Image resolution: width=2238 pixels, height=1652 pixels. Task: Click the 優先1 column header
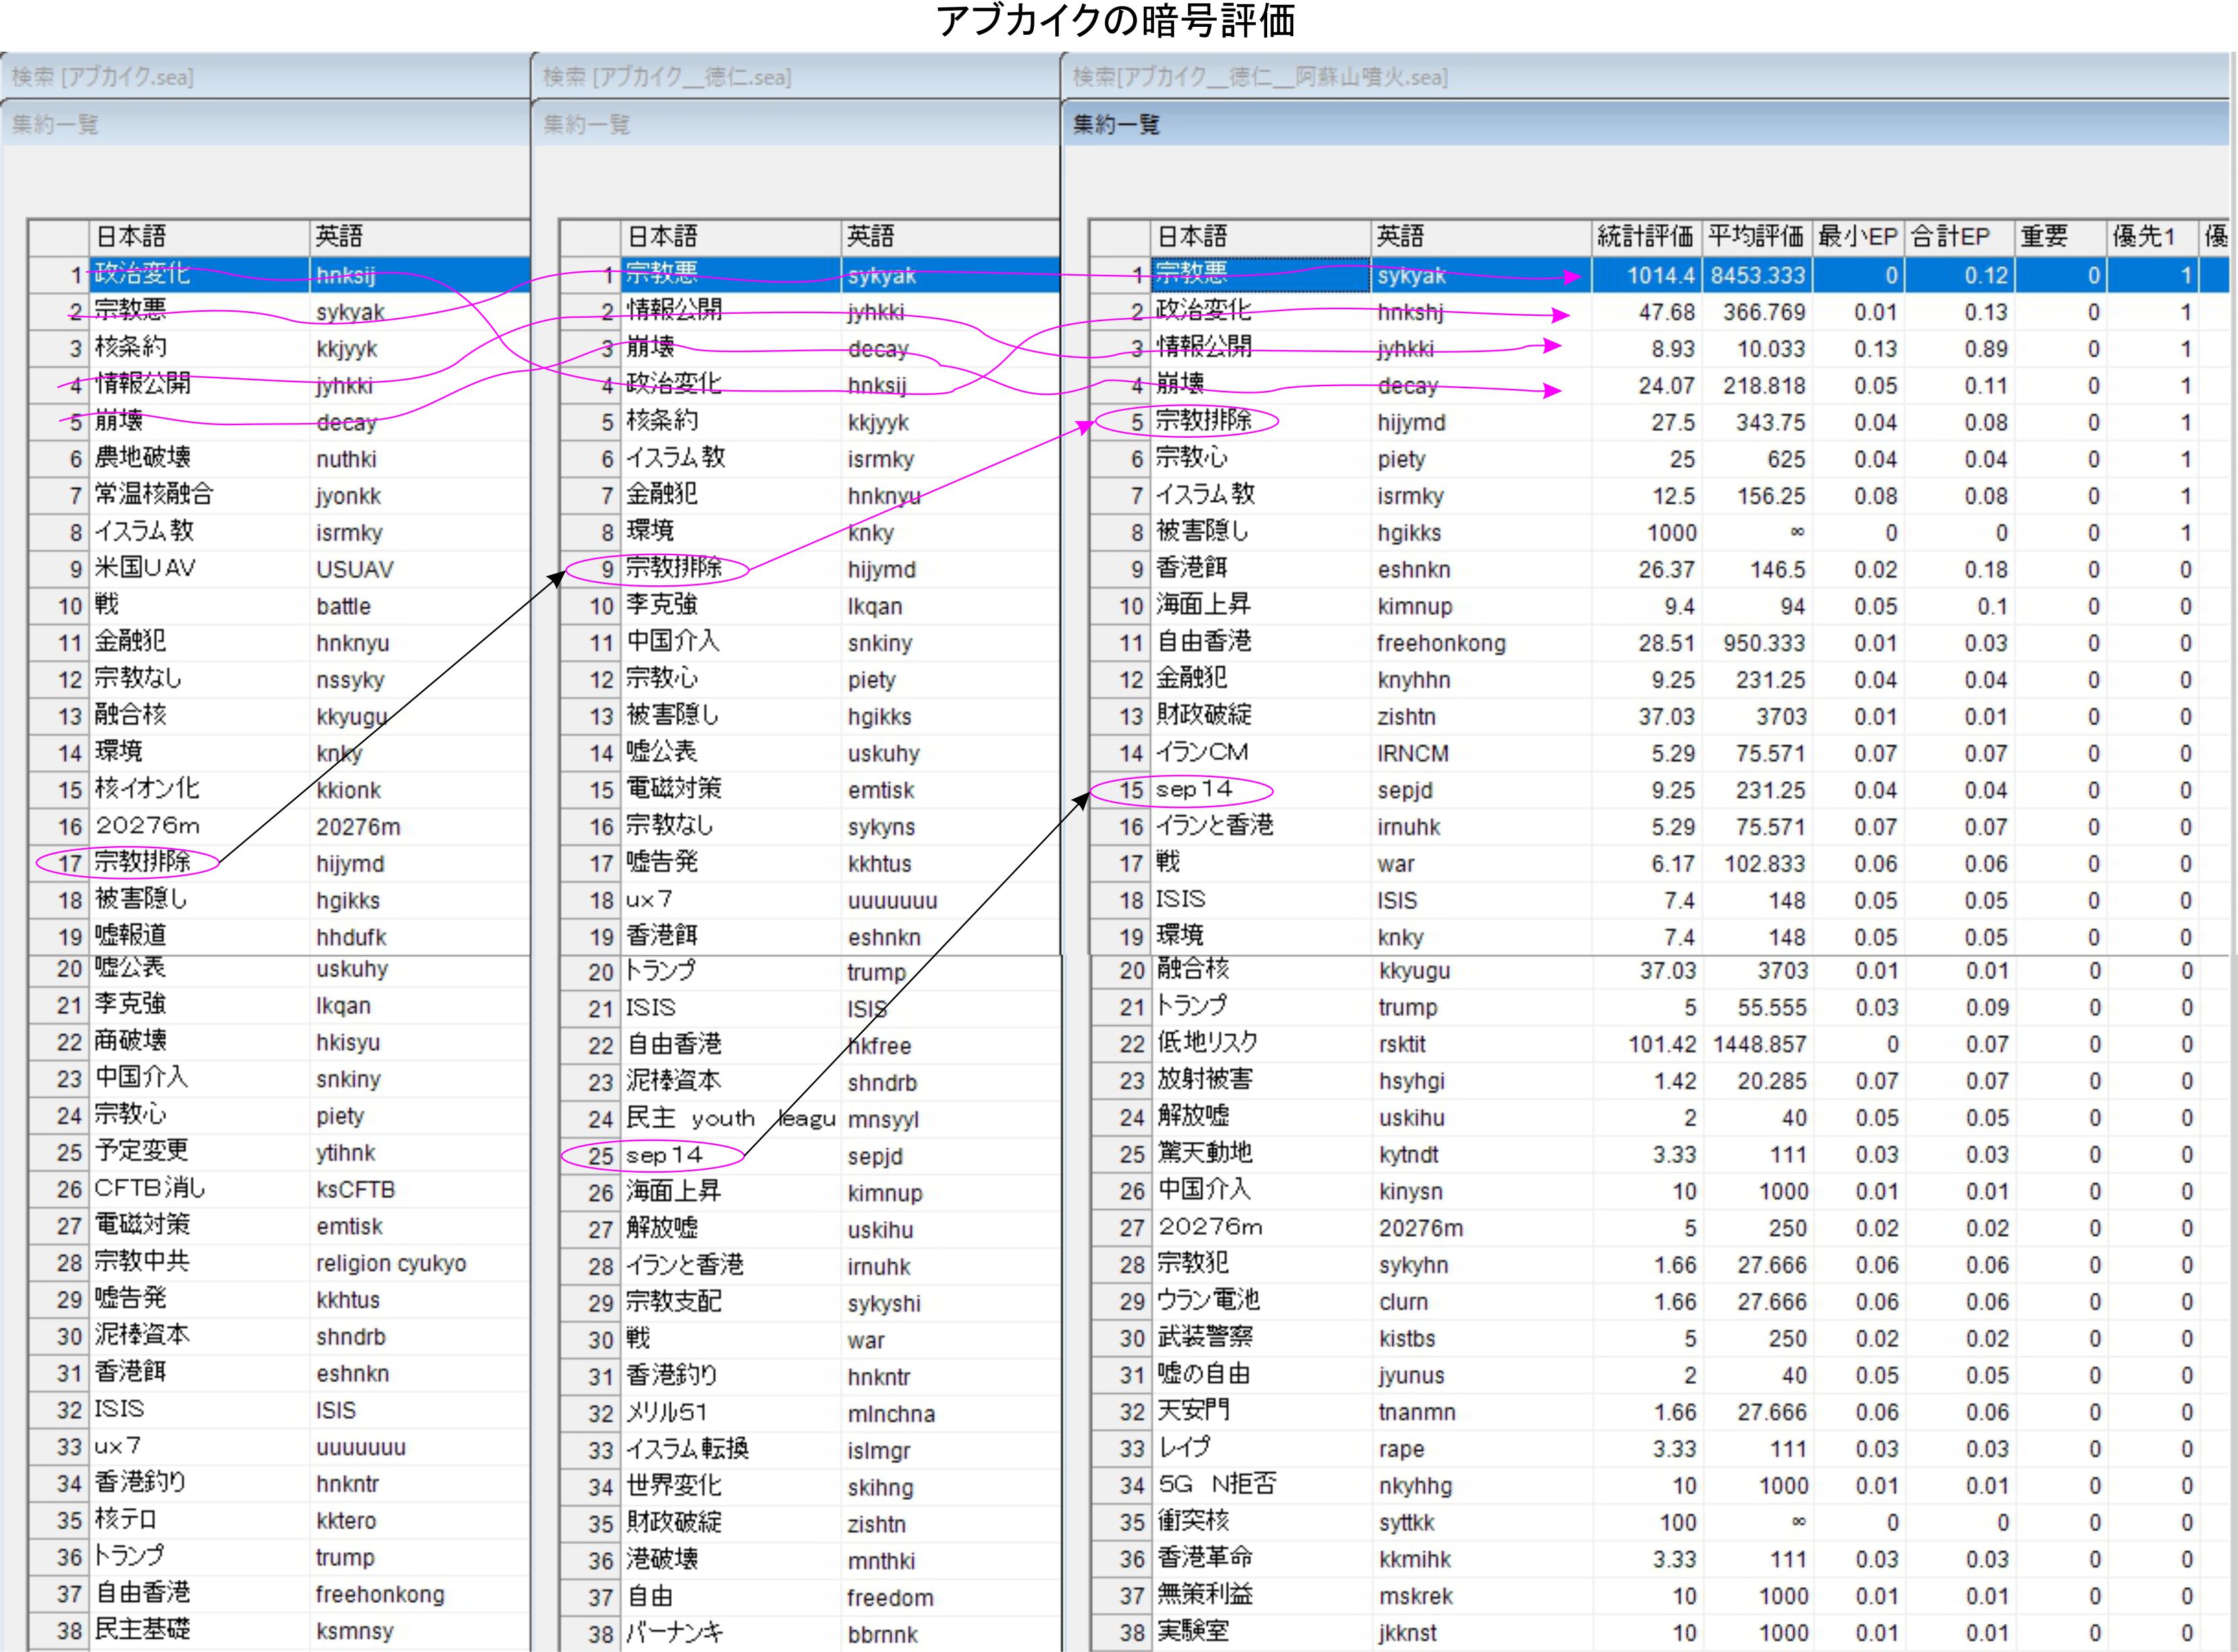tap(2143, 237)
